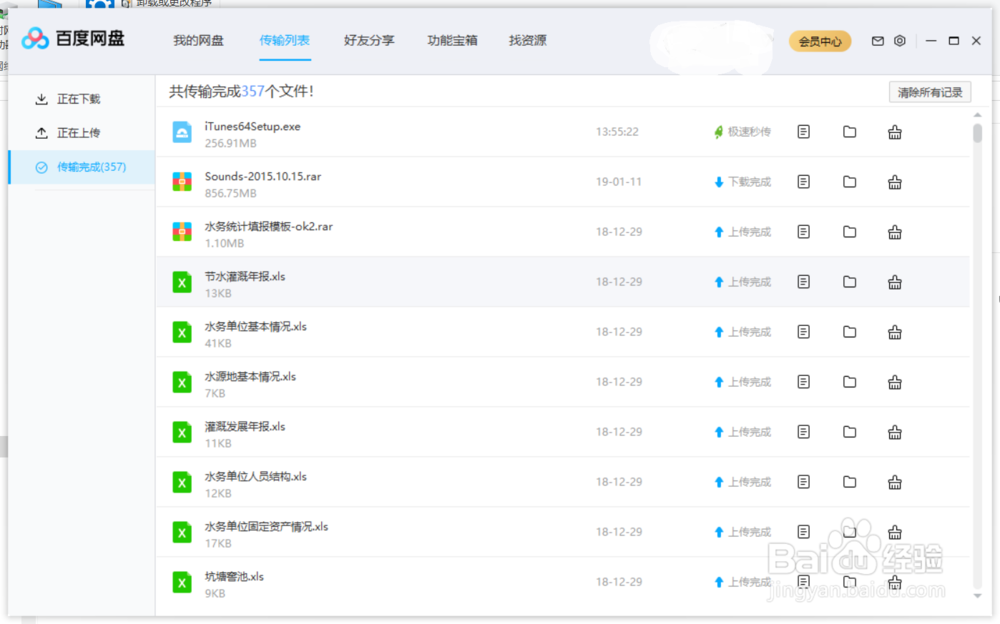The height and width of the screenshot is (624, 1000).
Task: Clear the iTunes64Setup.exe record
Action: 895,132
